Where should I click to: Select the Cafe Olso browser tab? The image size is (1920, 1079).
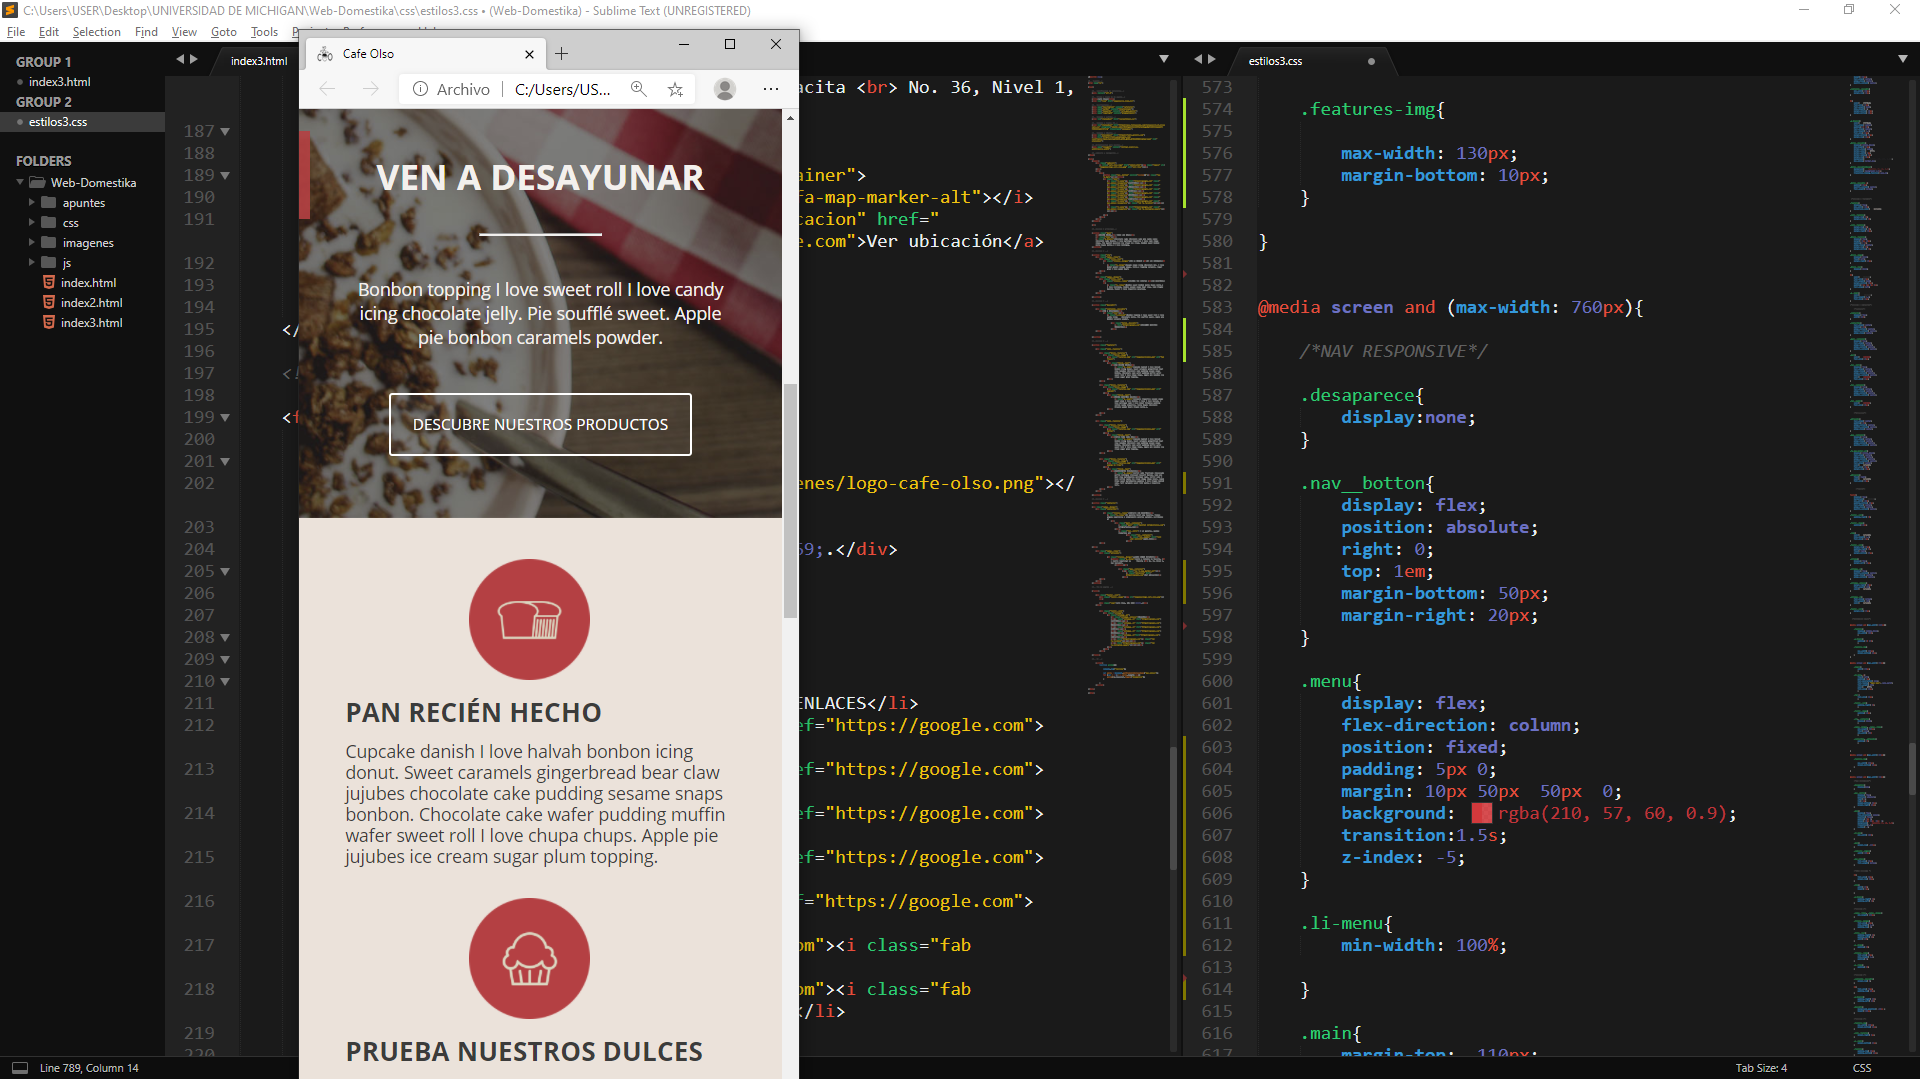[x=425, y=54]
